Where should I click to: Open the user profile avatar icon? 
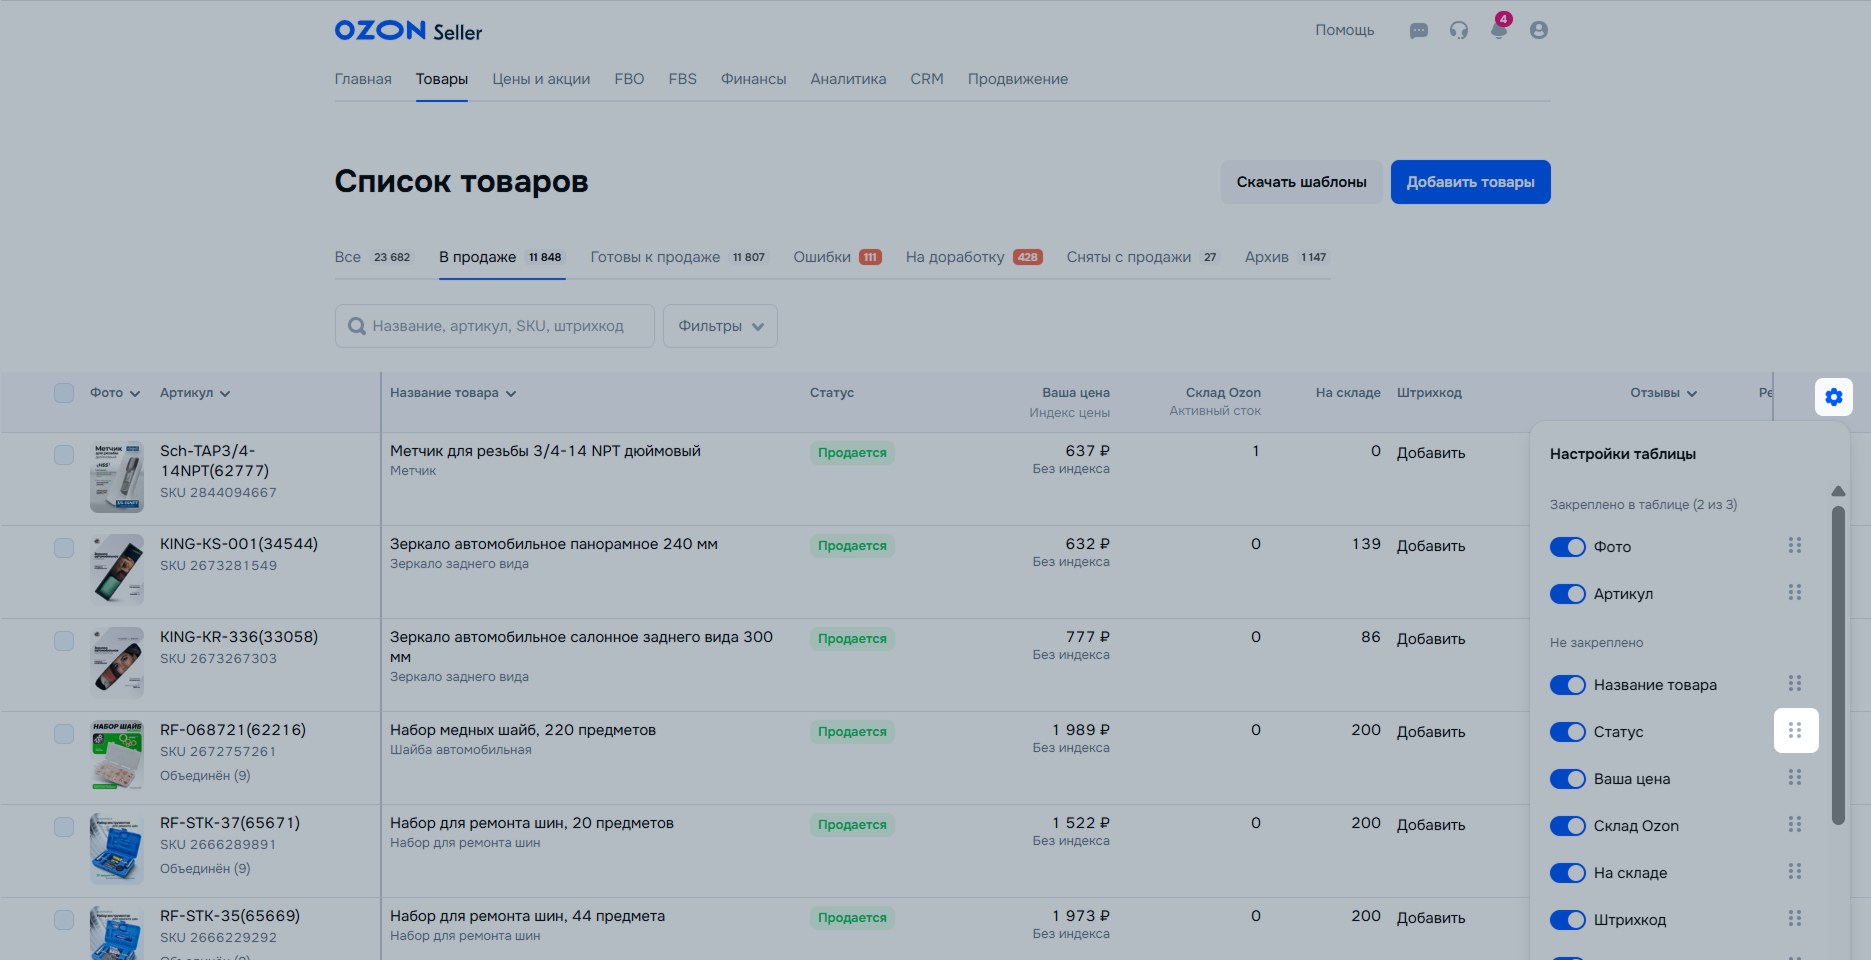1539,31
